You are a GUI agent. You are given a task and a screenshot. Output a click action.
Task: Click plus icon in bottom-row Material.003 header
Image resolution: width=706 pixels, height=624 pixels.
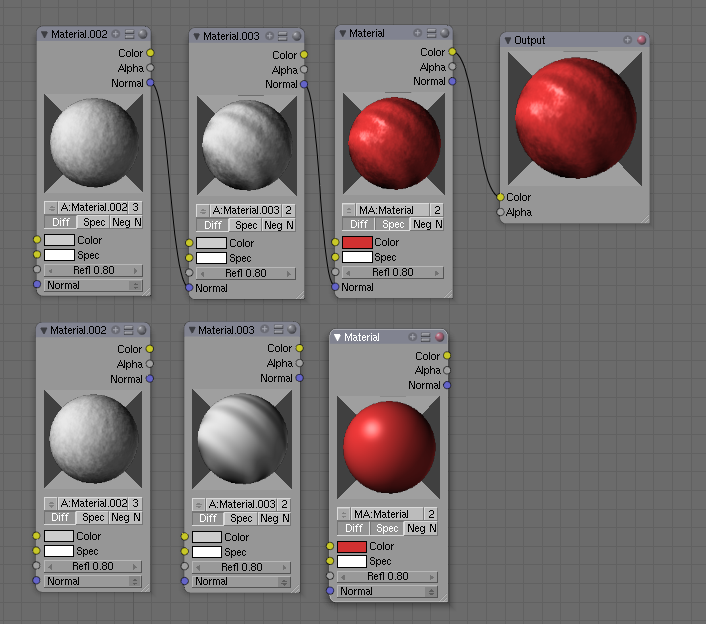[x=265, y=329]
